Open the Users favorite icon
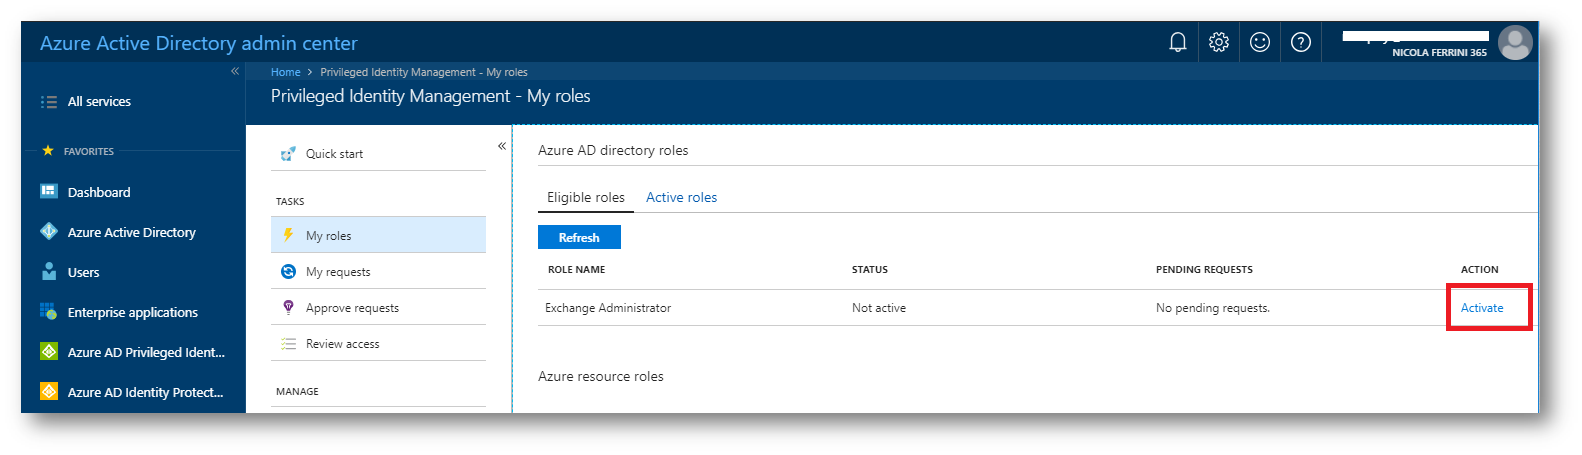Image resolution: width=1582 pixels, height=455 pixels. [49, 271]
